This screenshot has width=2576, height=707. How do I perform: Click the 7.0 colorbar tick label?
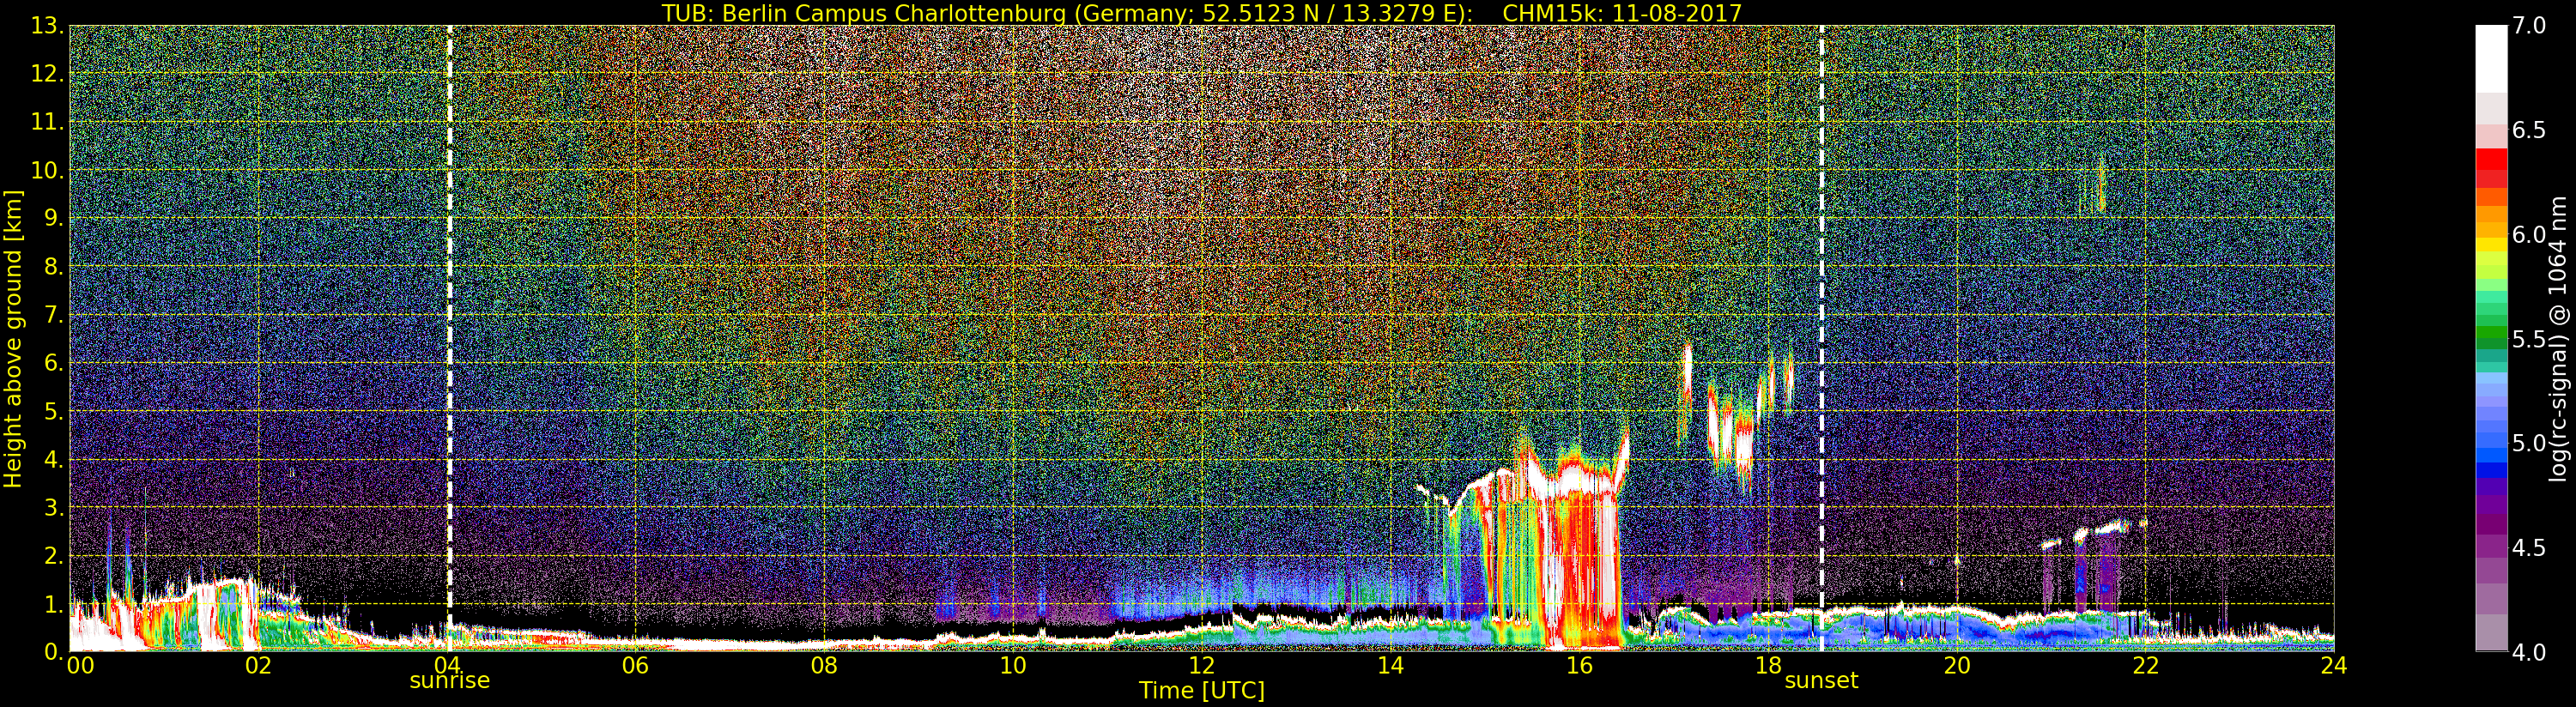2529,27
